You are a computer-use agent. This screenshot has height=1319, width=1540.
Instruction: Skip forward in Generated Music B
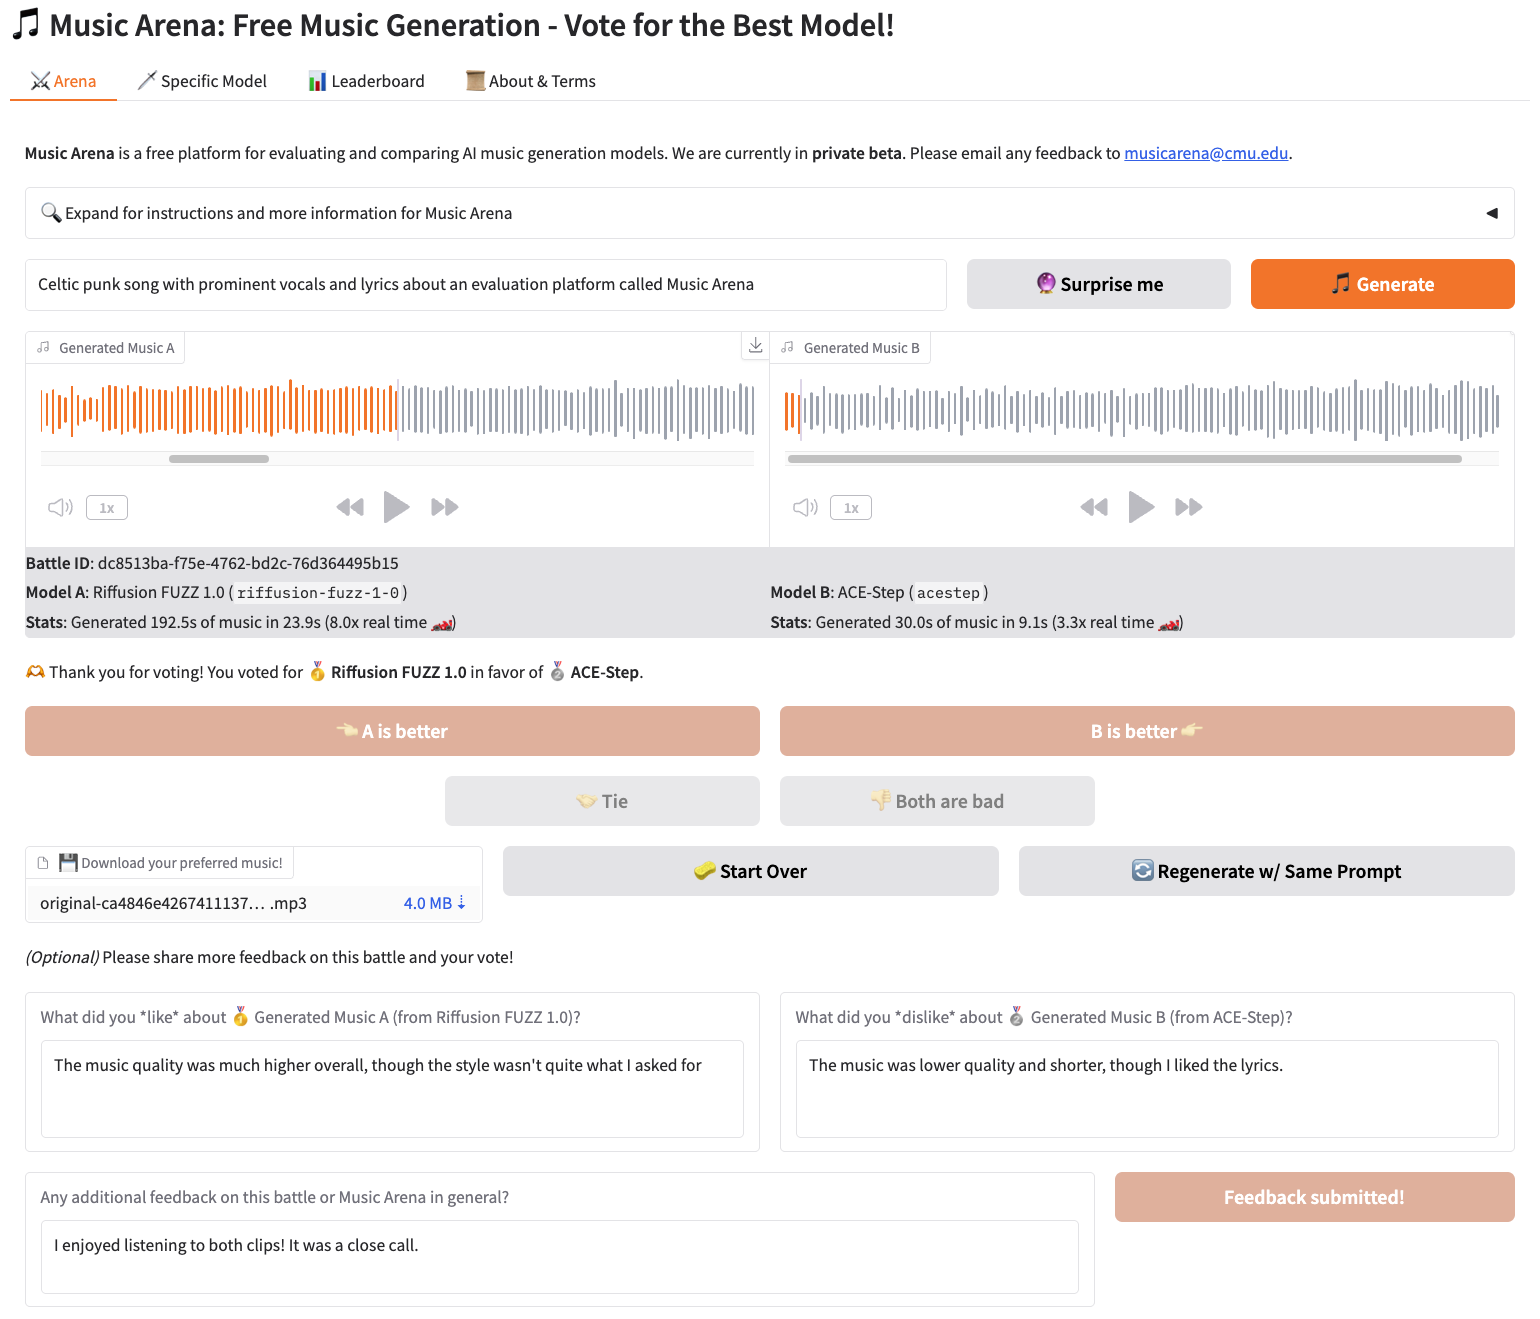[x=1188, y=507]
